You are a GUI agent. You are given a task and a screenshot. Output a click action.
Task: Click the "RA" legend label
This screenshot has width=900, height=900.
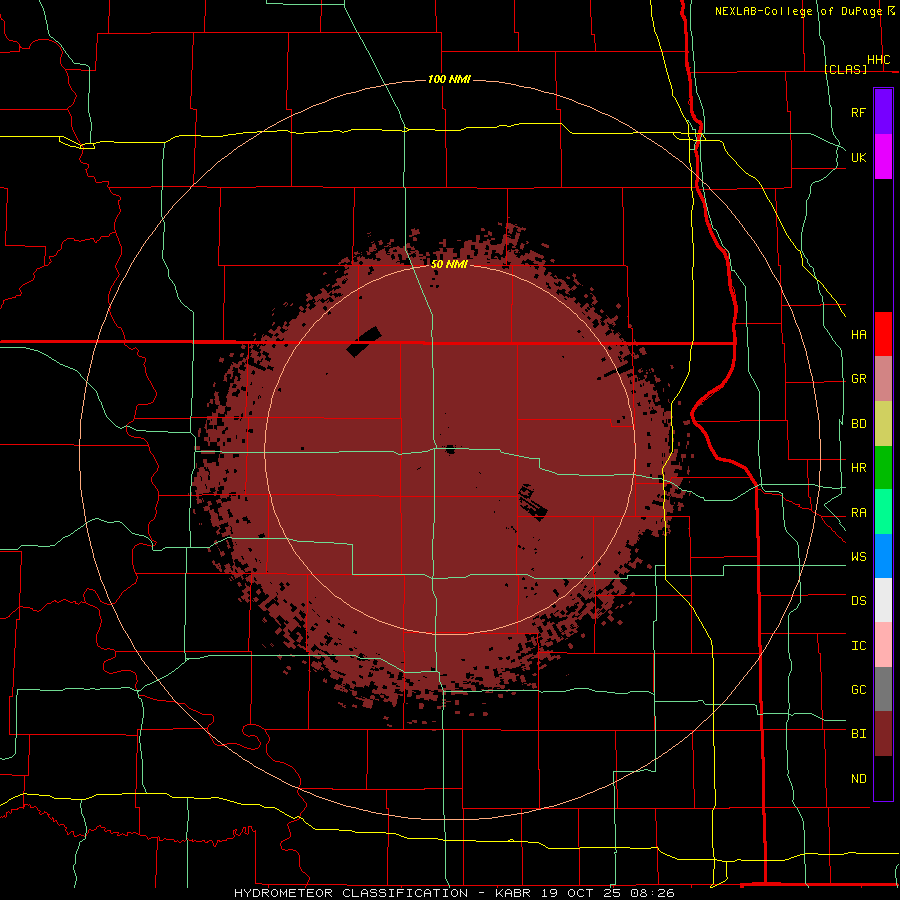858,513
